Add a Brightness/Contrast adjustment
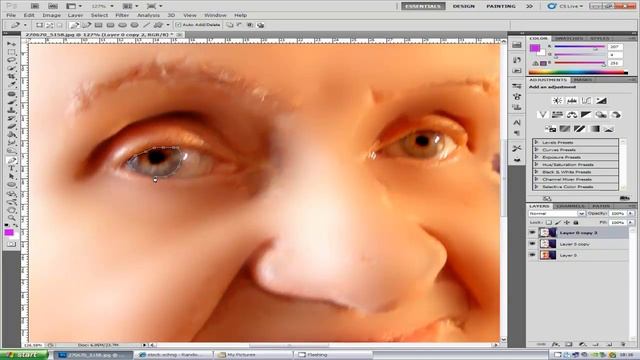 pos(557,100)
